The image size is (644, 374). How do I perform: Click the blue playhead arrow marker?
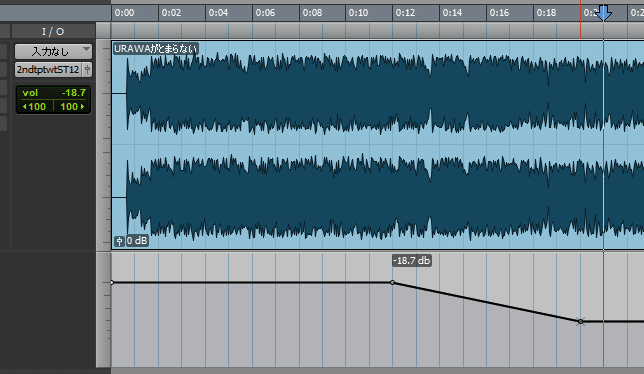603,13
